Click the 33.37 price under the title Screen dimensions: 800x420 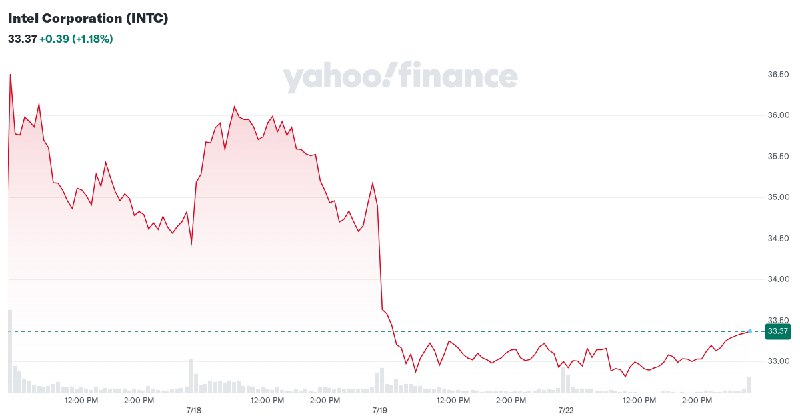click(x=22, y=38)
